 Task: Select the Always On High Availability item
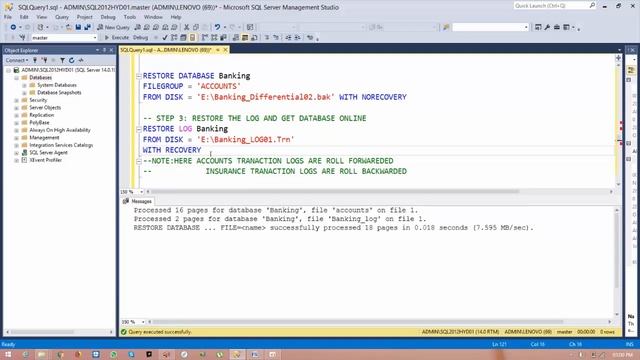coord(60,130)
